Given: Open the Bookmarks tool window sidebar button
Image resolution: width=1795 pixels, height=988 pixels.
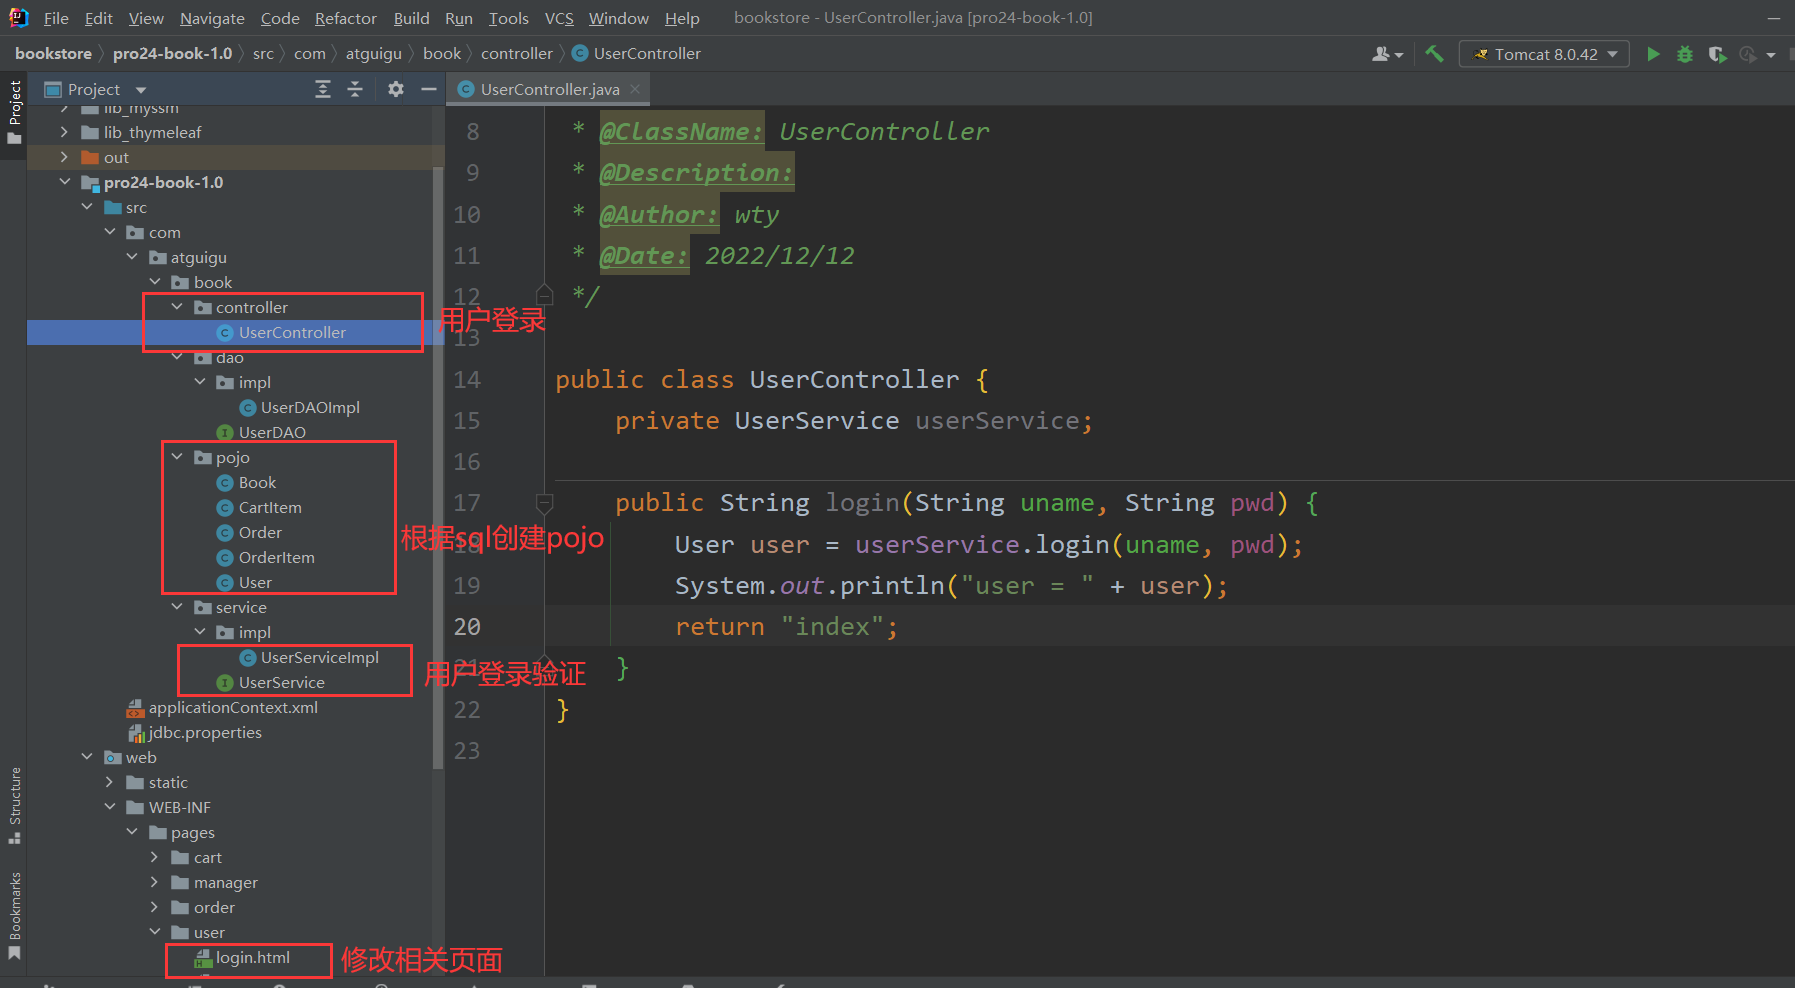Looking at the screenshot, I should point(14,915).
